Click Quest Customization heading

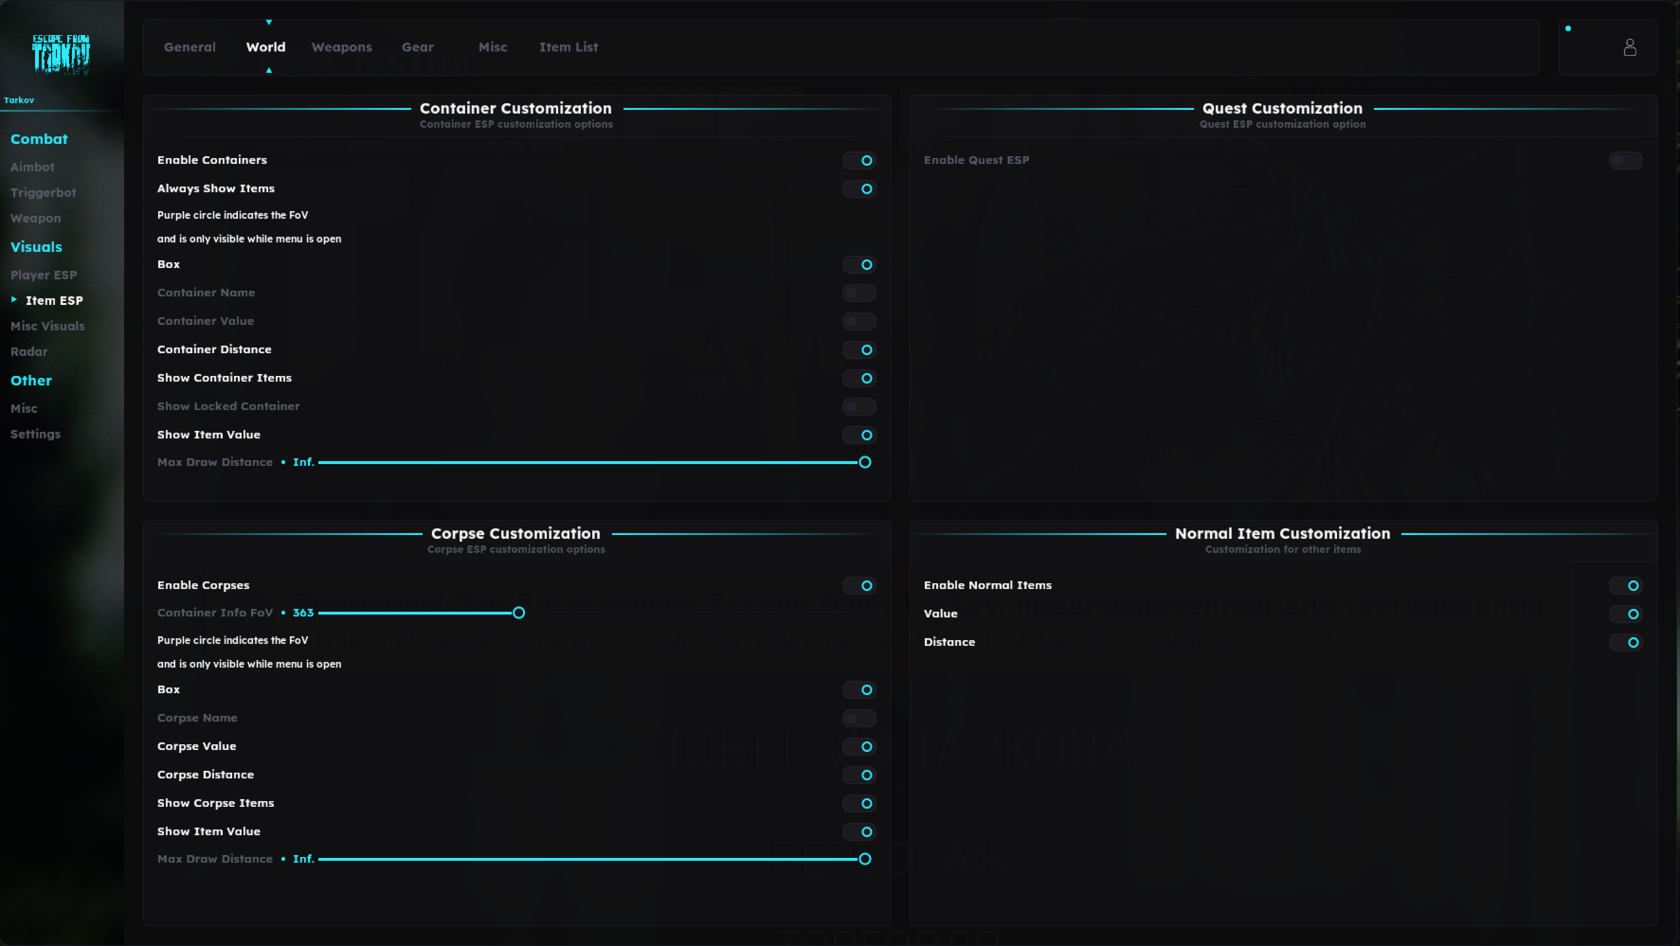click(x=1282, y=108)
